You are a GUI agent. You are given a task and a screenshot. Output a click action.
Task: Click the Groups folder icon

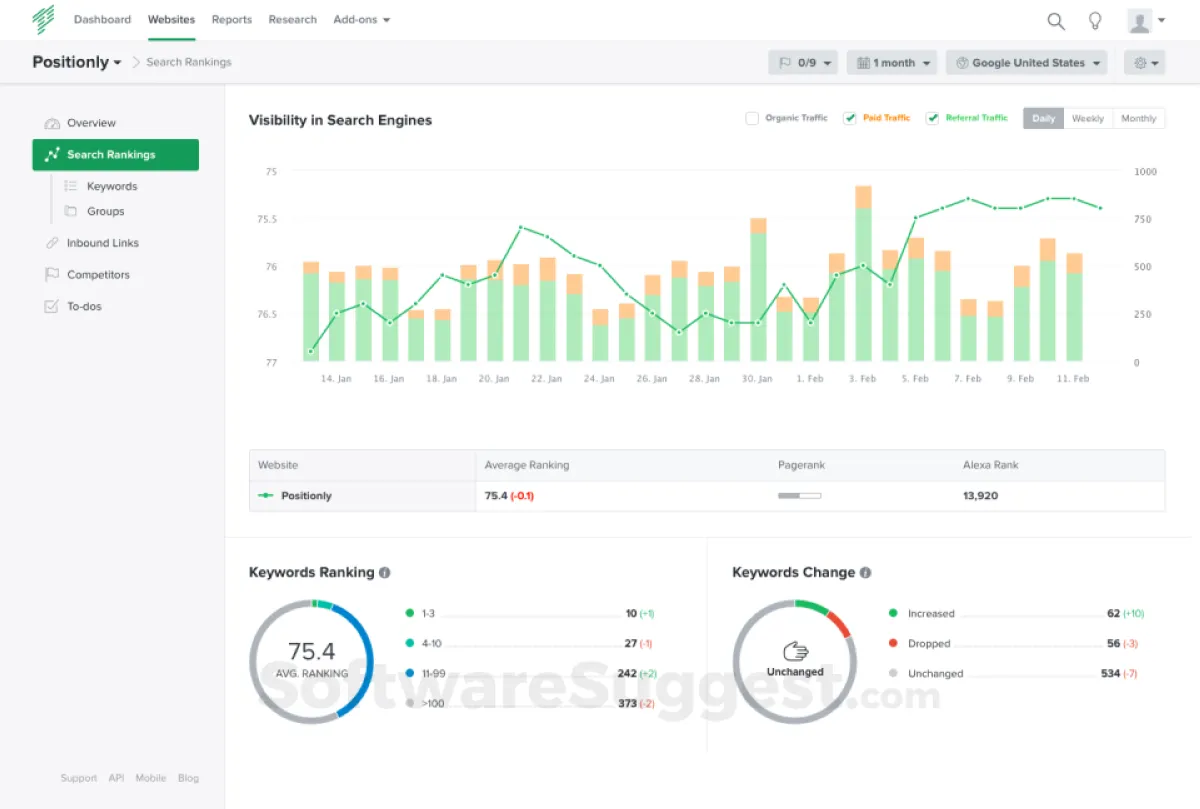tap(71, 211)
